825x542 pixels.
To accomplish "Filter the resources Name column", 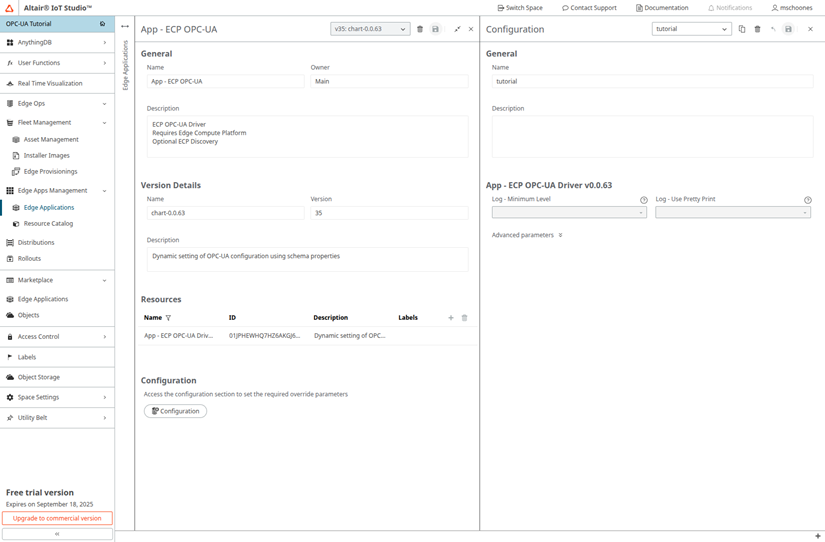I will (x=168, y=318).
